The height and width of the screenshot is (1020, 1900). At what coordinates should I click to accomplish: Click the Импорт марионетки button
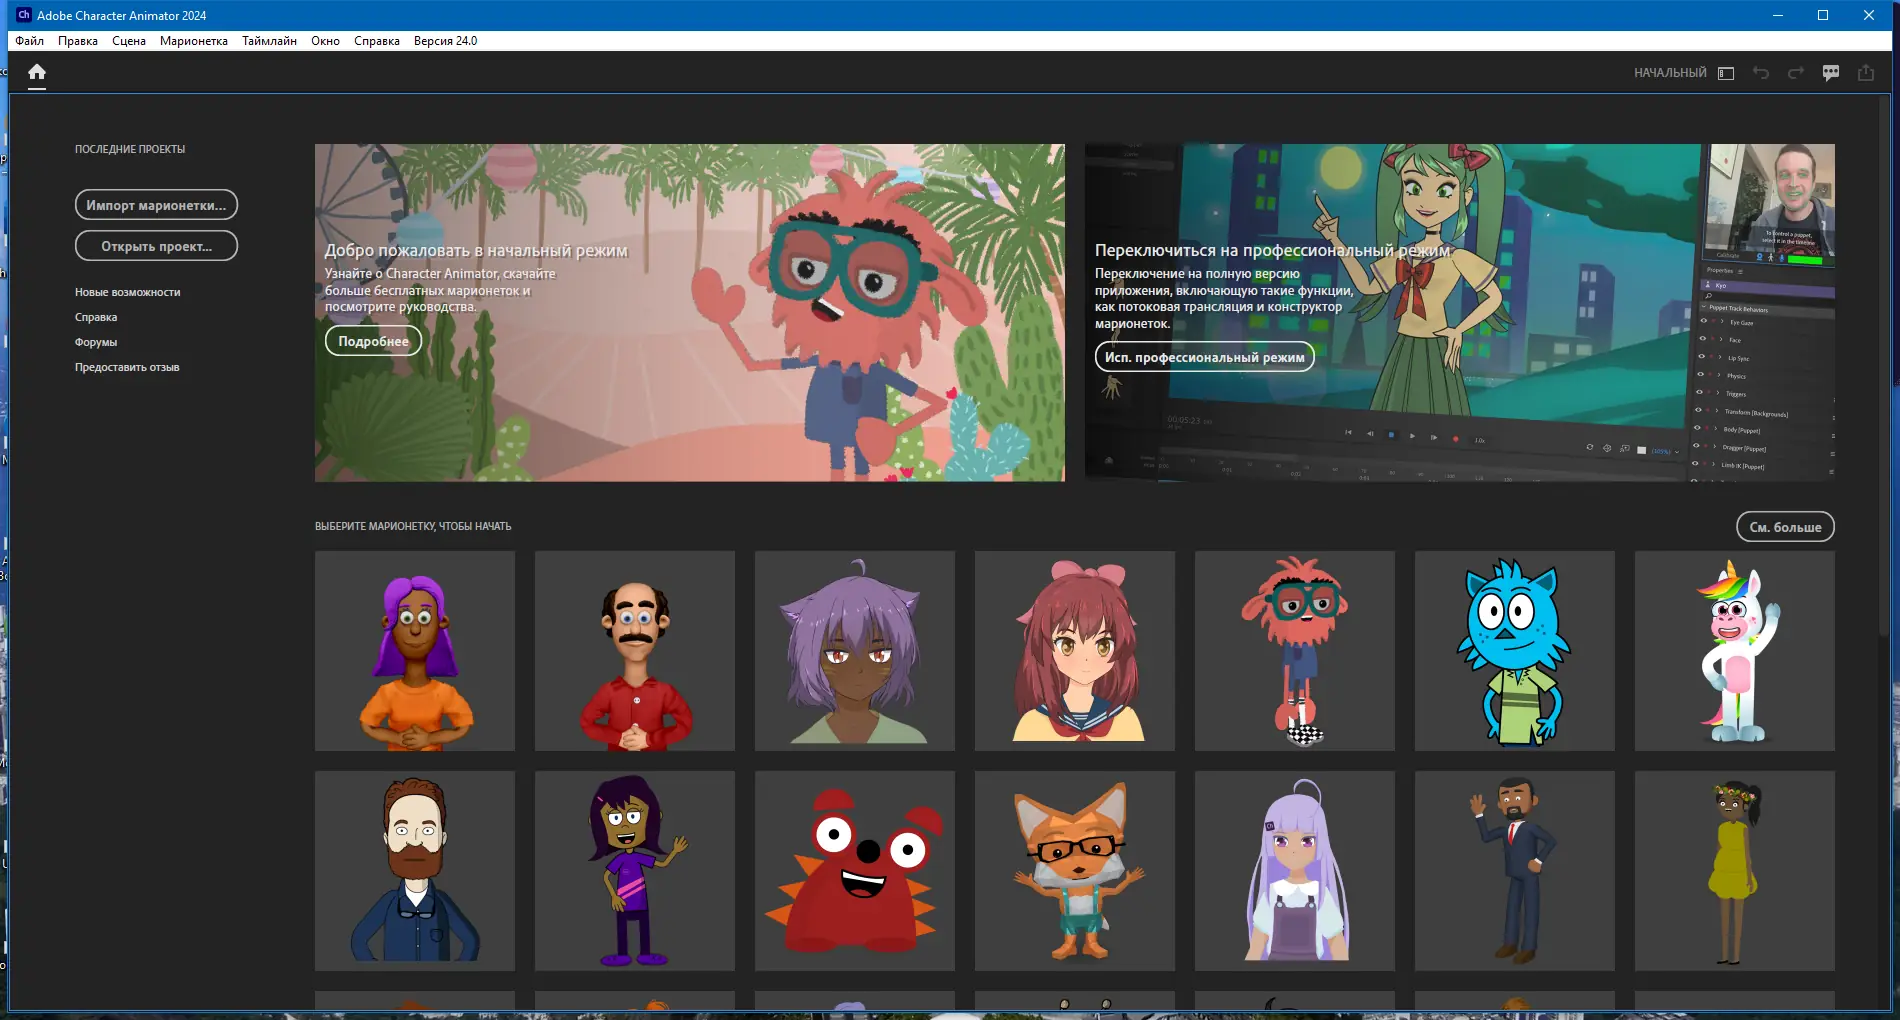156,204
